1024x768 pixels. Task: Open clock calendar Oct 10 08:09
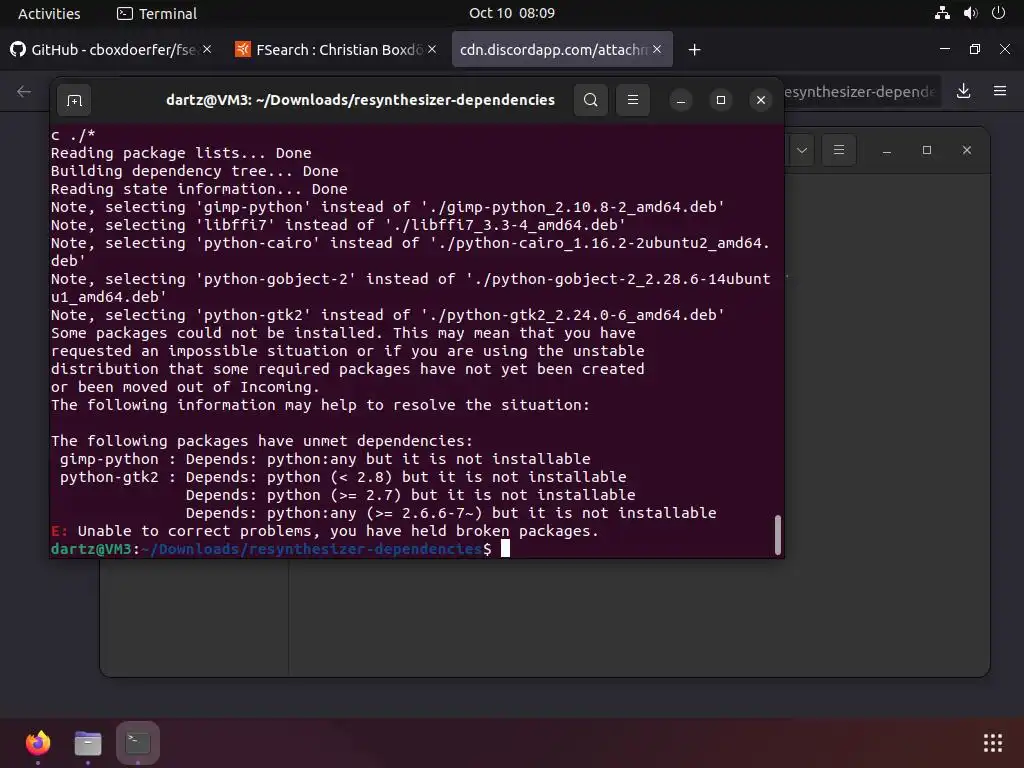[x=512, y=13]
